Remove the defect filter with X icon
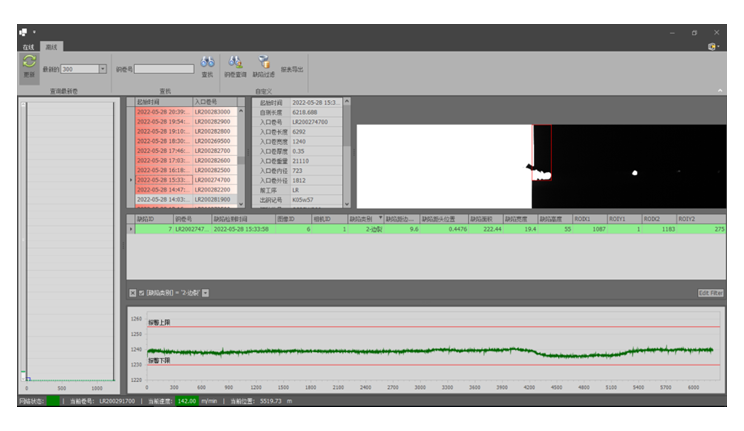This screenshot has width=744, height=431. coord(132,293)
